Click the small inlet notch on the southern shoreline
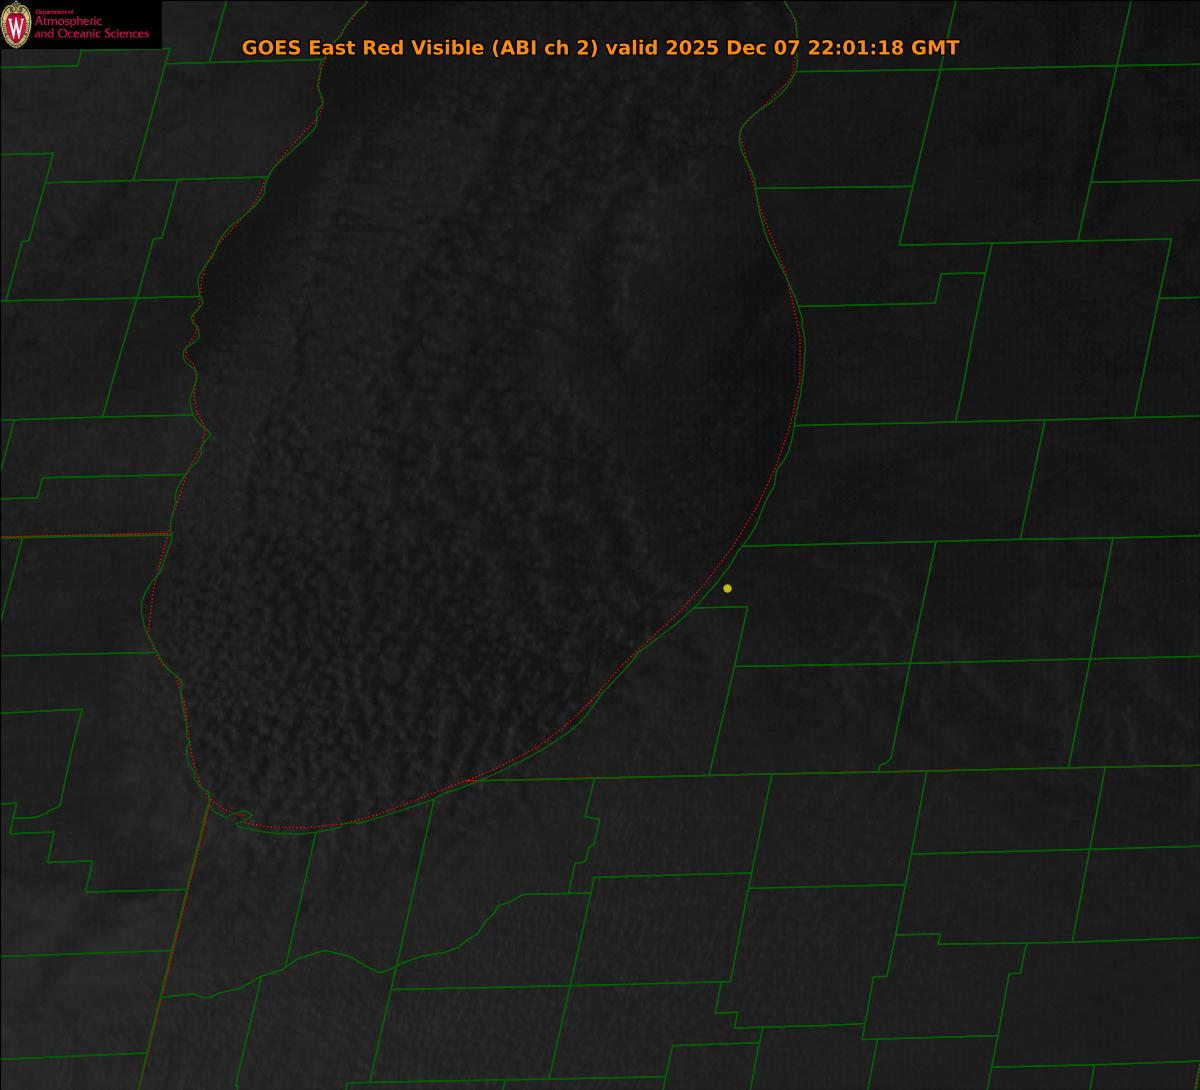The width and height of the screenshot is (1200, 1090). (x=241, y=820)
